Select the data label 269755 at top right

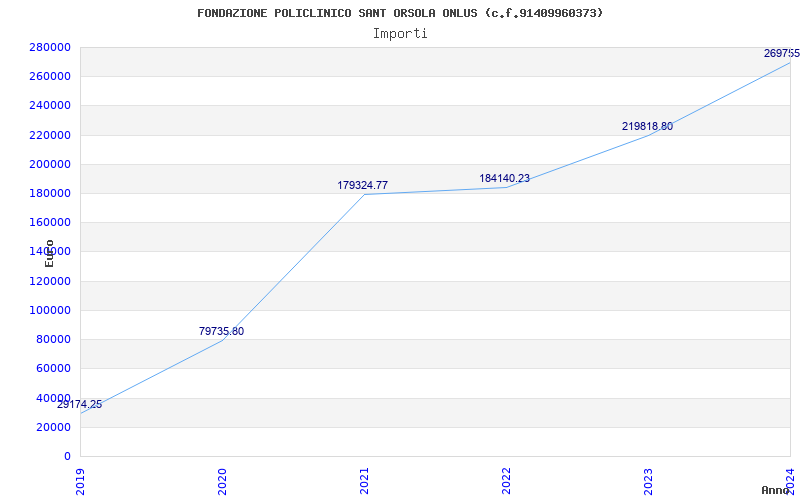[x=782, y=53]
